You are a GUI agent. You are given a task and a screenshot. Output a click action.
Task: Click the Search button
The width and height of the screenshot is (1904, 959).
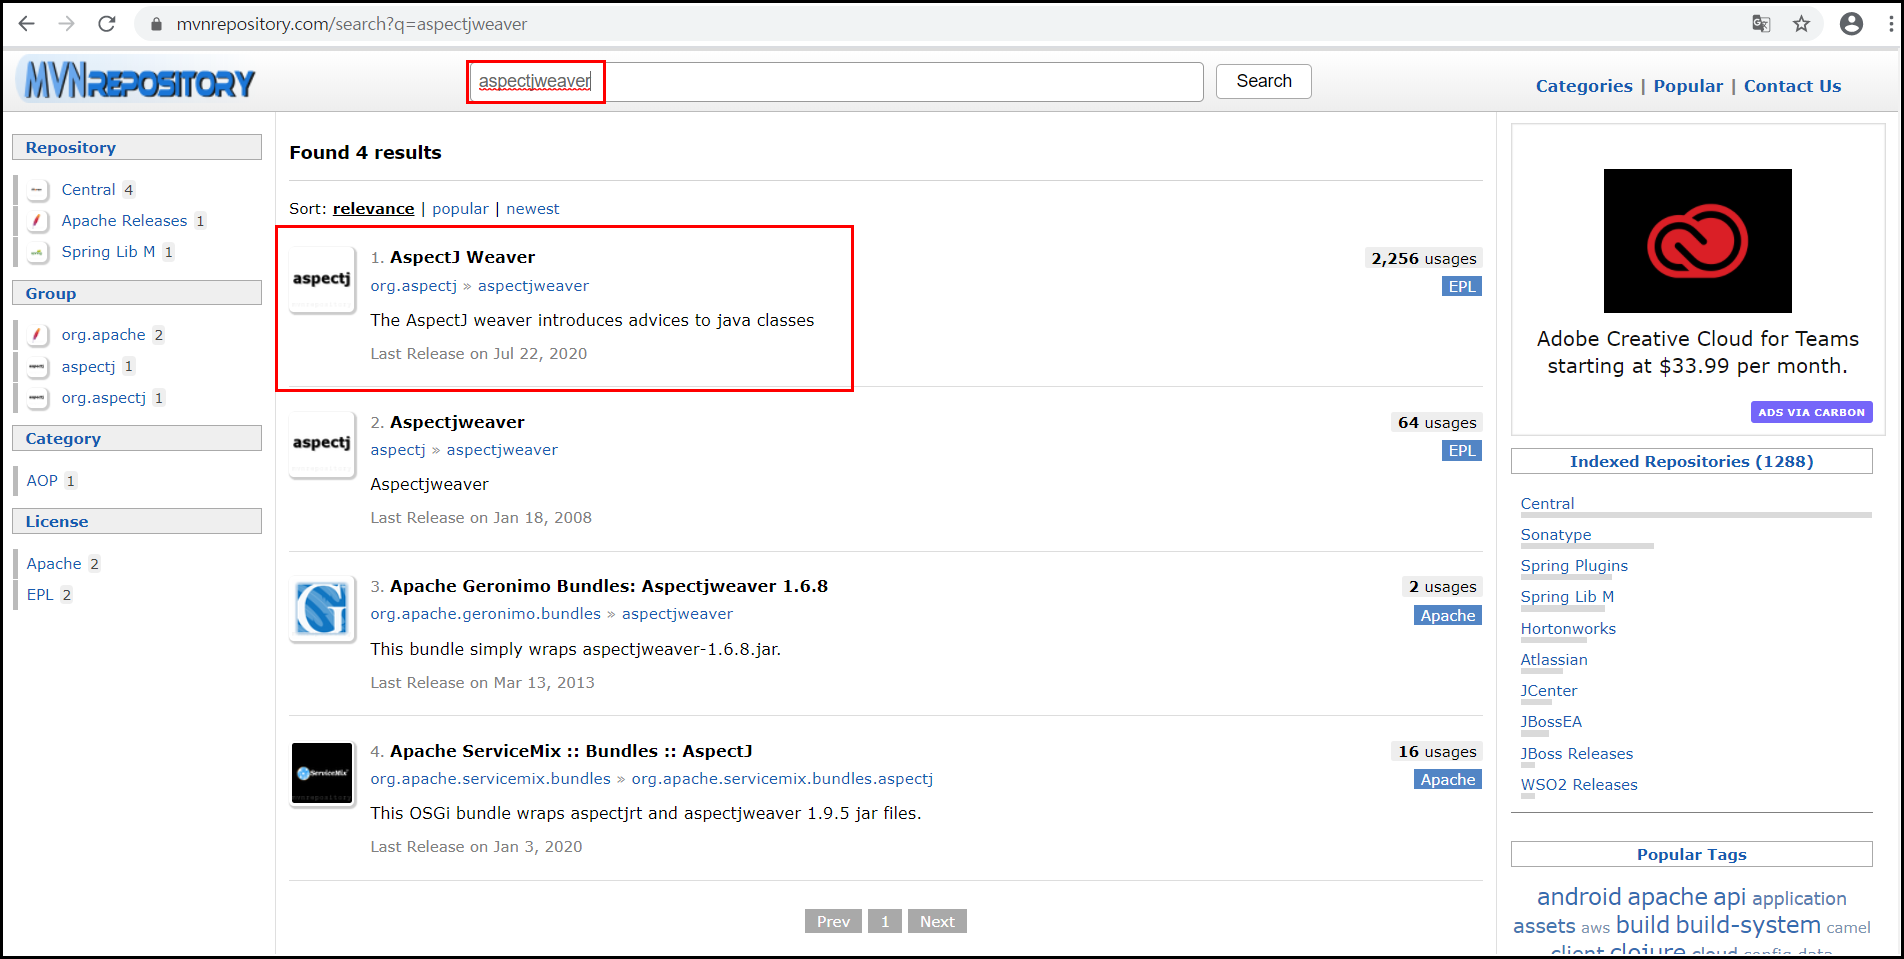[1263, 81]
